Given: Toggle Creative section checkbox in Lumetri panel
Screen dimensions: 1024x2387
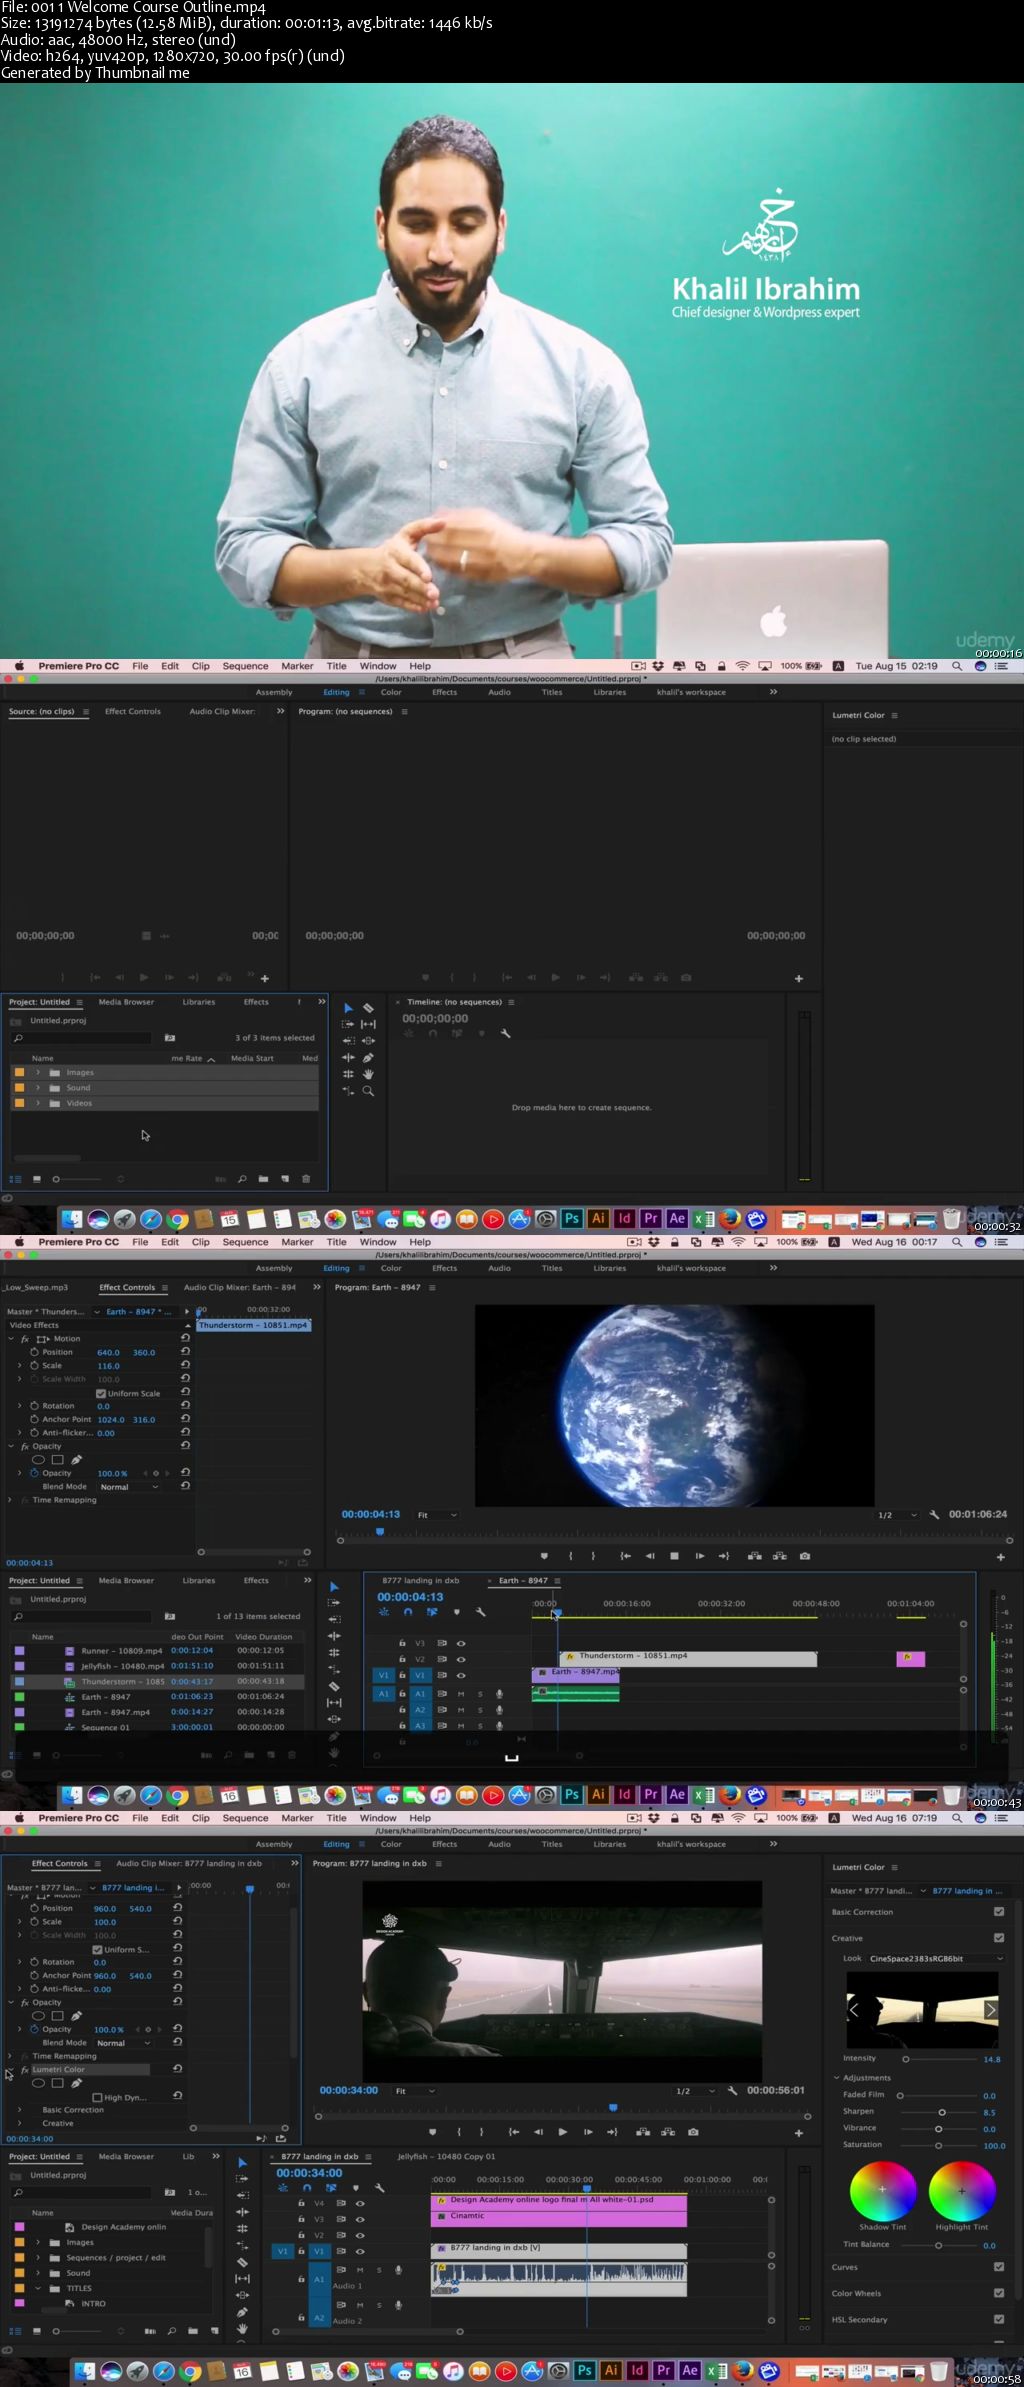Looking at the screenshot, I should [x=999, y=1937].
